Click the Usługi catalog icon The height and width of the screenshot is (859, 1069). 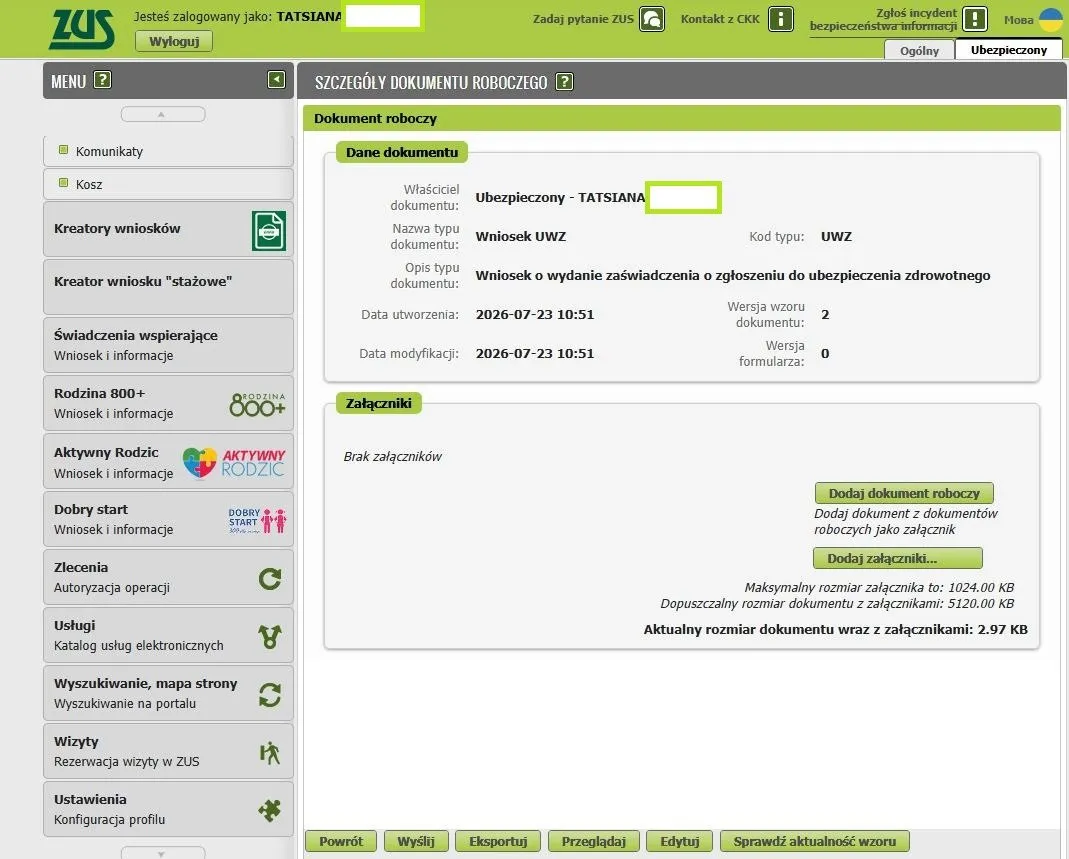(x=270, y=637)
